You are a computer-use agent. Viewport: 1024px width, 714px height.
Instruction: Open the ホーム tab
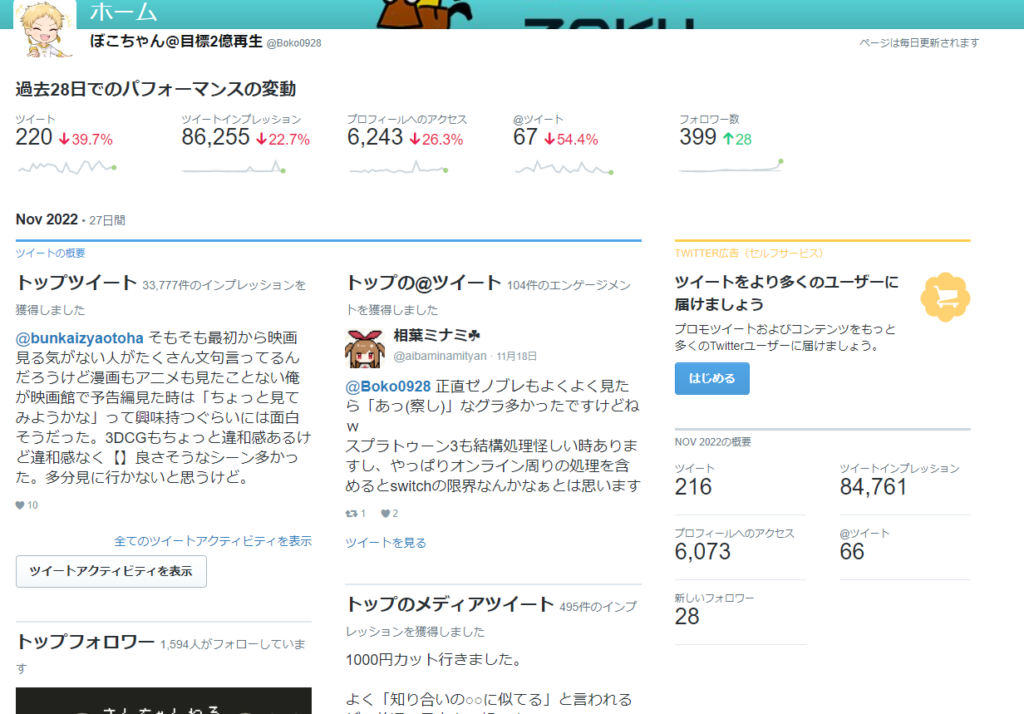point(123,12)
